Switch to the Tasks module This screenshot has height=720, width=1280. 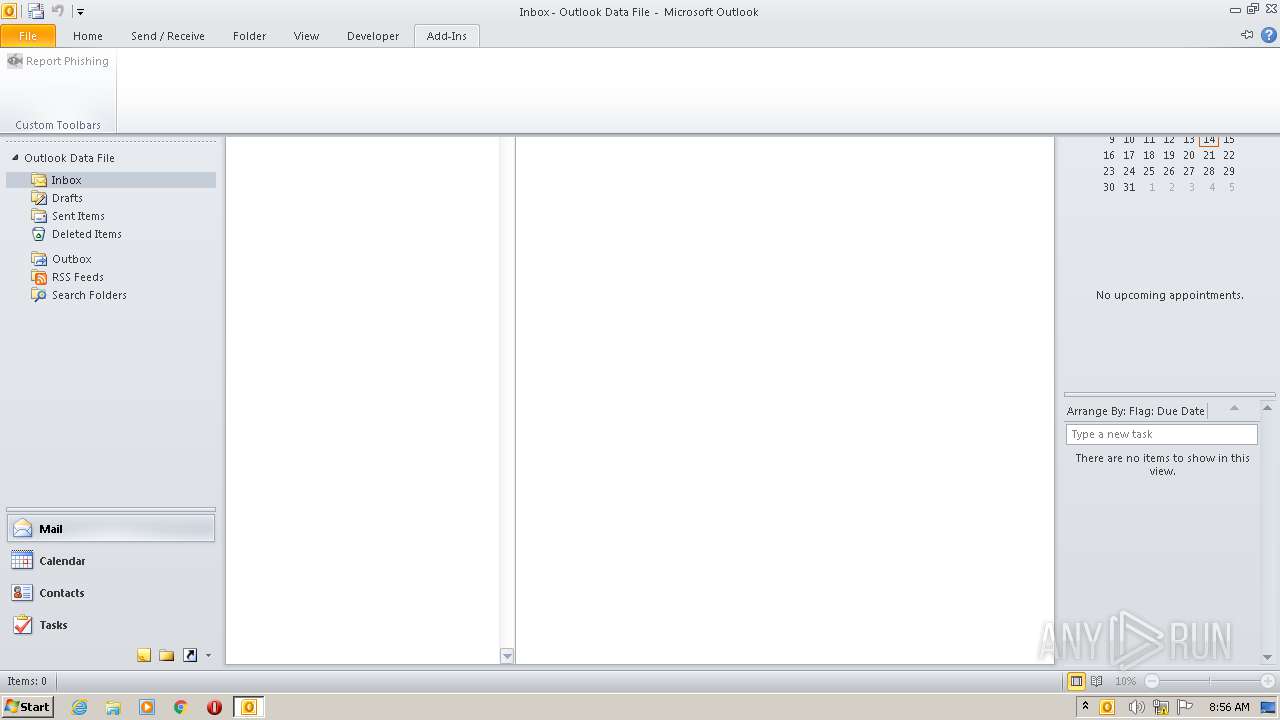[x=111, y=625]
